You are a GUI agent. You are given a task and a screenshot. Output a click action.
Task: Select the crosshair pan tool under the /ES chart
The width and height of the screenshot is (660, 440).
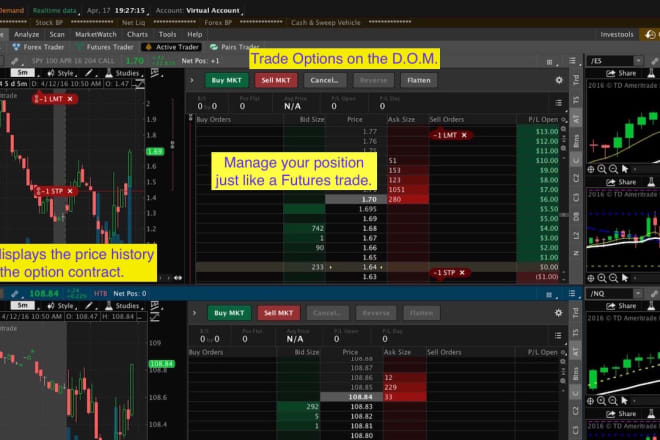click(591, 169)
